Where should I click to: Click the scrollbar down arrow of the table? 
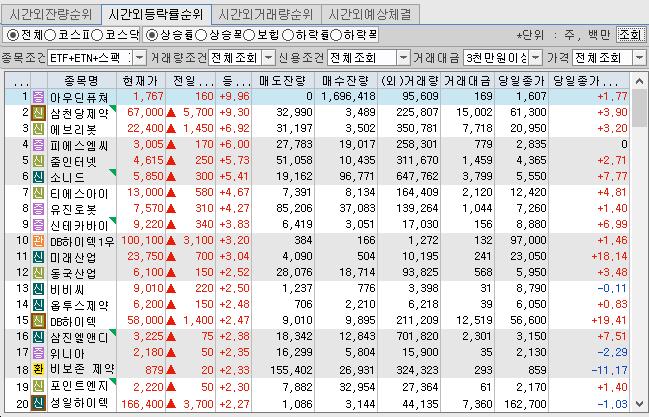(639, 404)
